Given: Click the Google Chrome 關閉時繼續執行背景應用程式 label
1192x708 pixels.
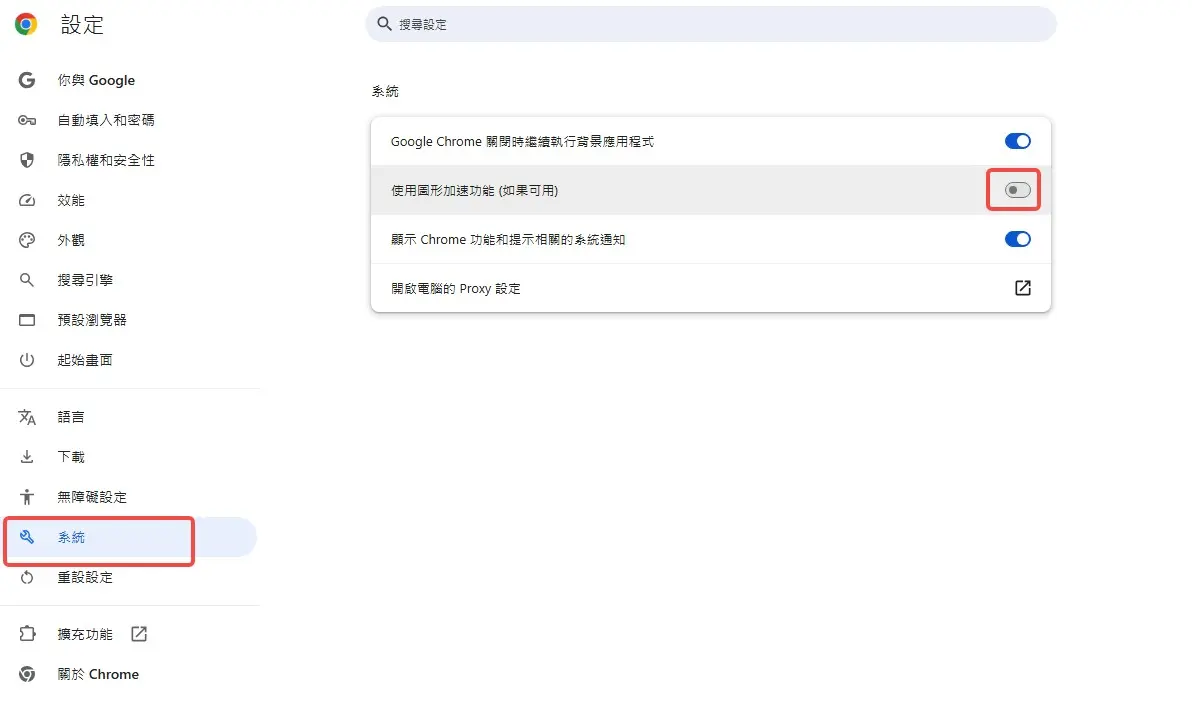Looking at the screenshot, I should point(522,141).
